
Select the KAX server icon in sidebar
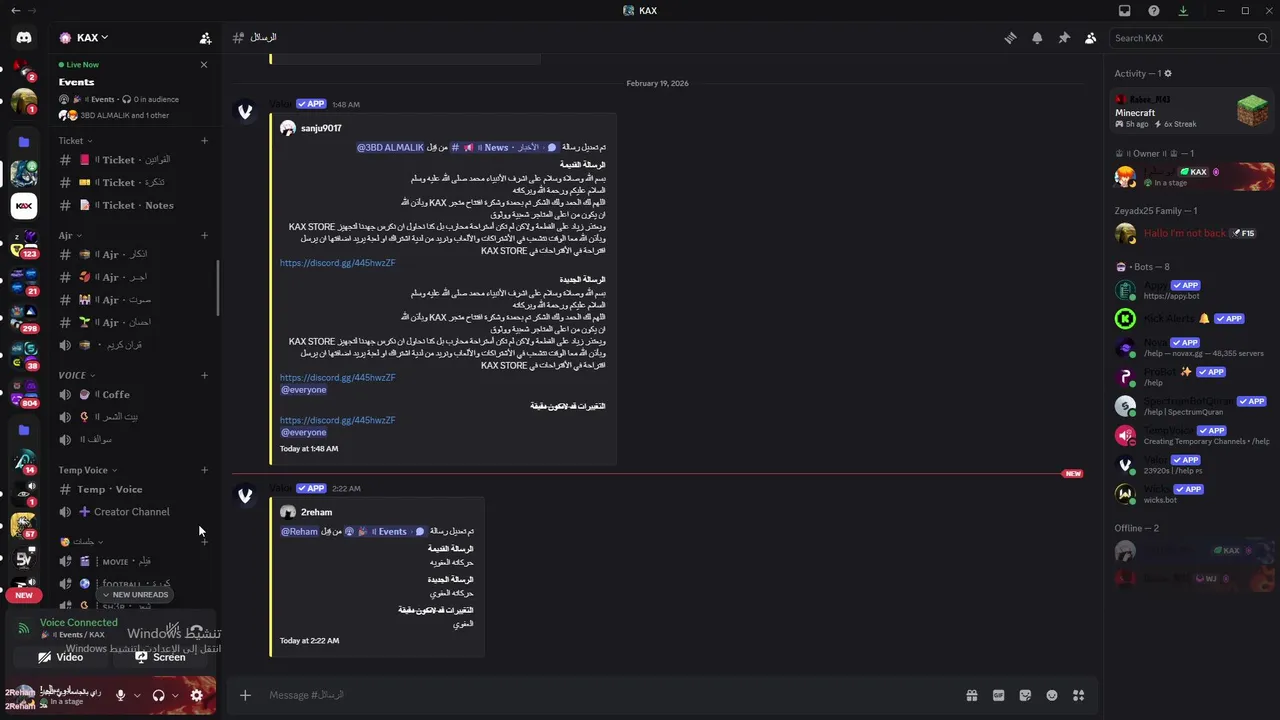click(x=24, y=206)
